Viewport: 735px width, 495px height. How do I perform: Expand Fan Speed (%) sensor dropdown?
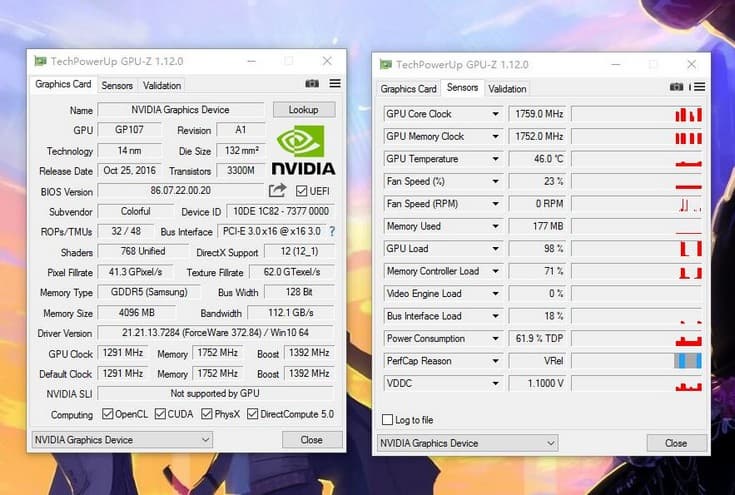point(495,181)
